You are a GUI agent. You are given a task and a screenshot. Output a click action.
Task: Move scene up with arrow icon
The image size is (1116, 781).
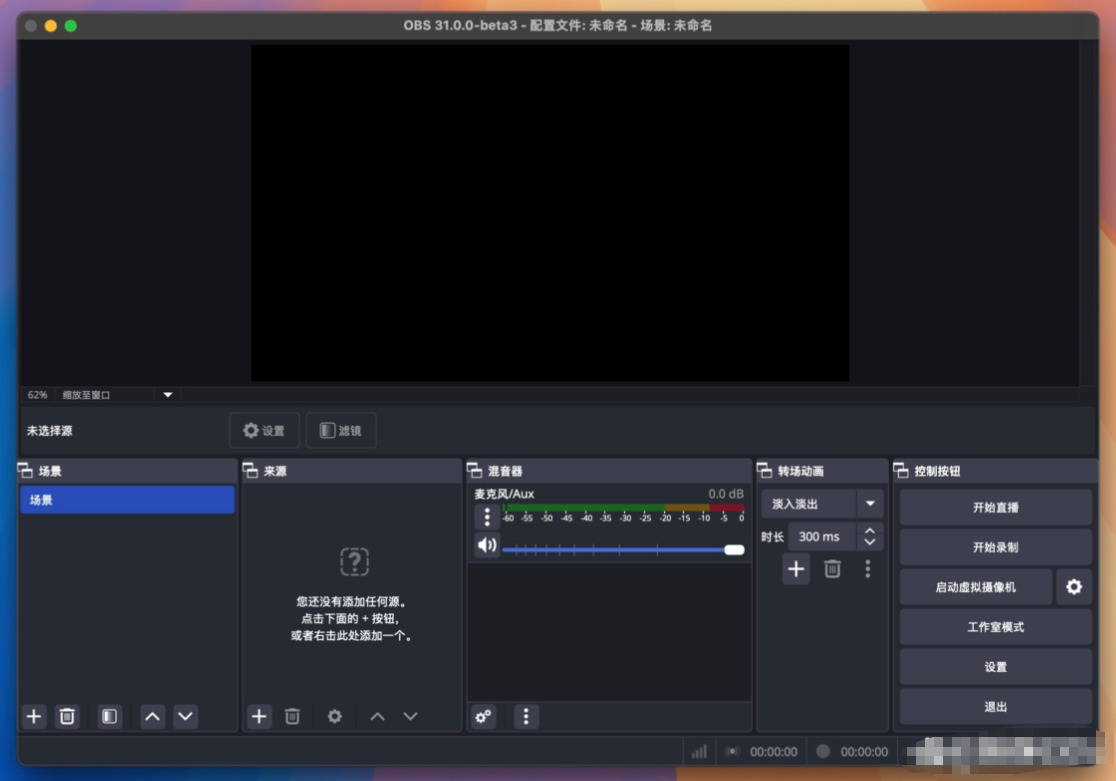pos(152,716)
